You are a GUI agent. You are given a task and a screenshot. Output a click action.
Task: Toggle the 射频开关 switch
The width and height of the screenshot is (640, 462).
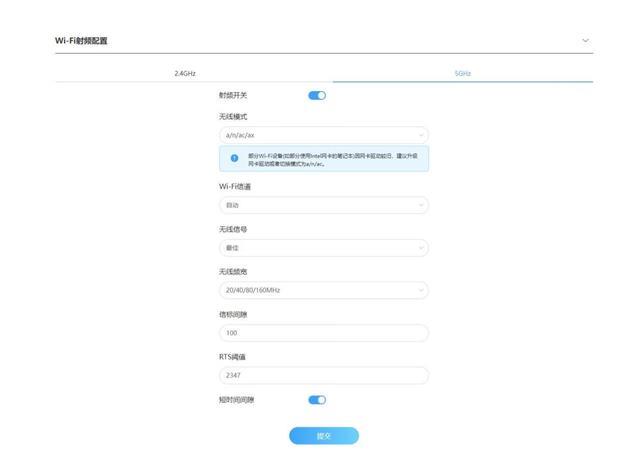coord(317,96)
